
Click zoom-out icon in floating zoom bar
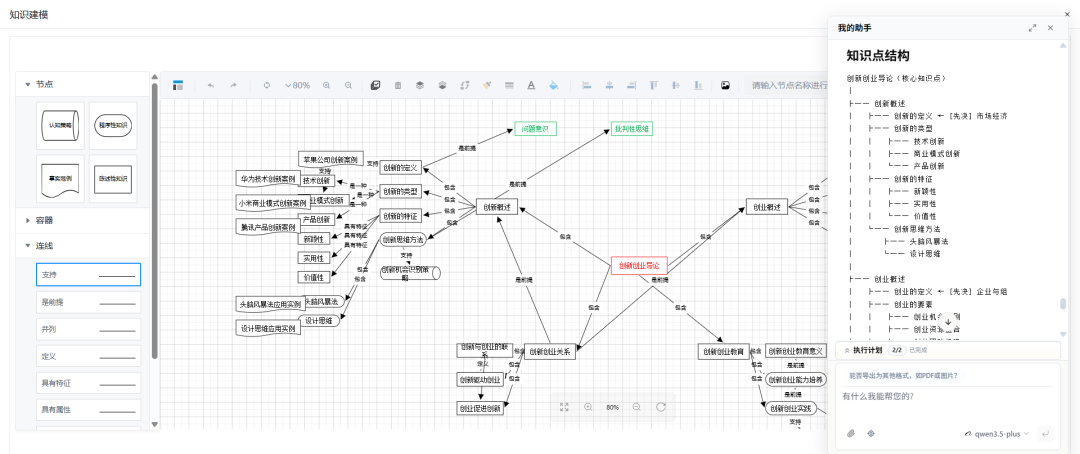(636, 407)
